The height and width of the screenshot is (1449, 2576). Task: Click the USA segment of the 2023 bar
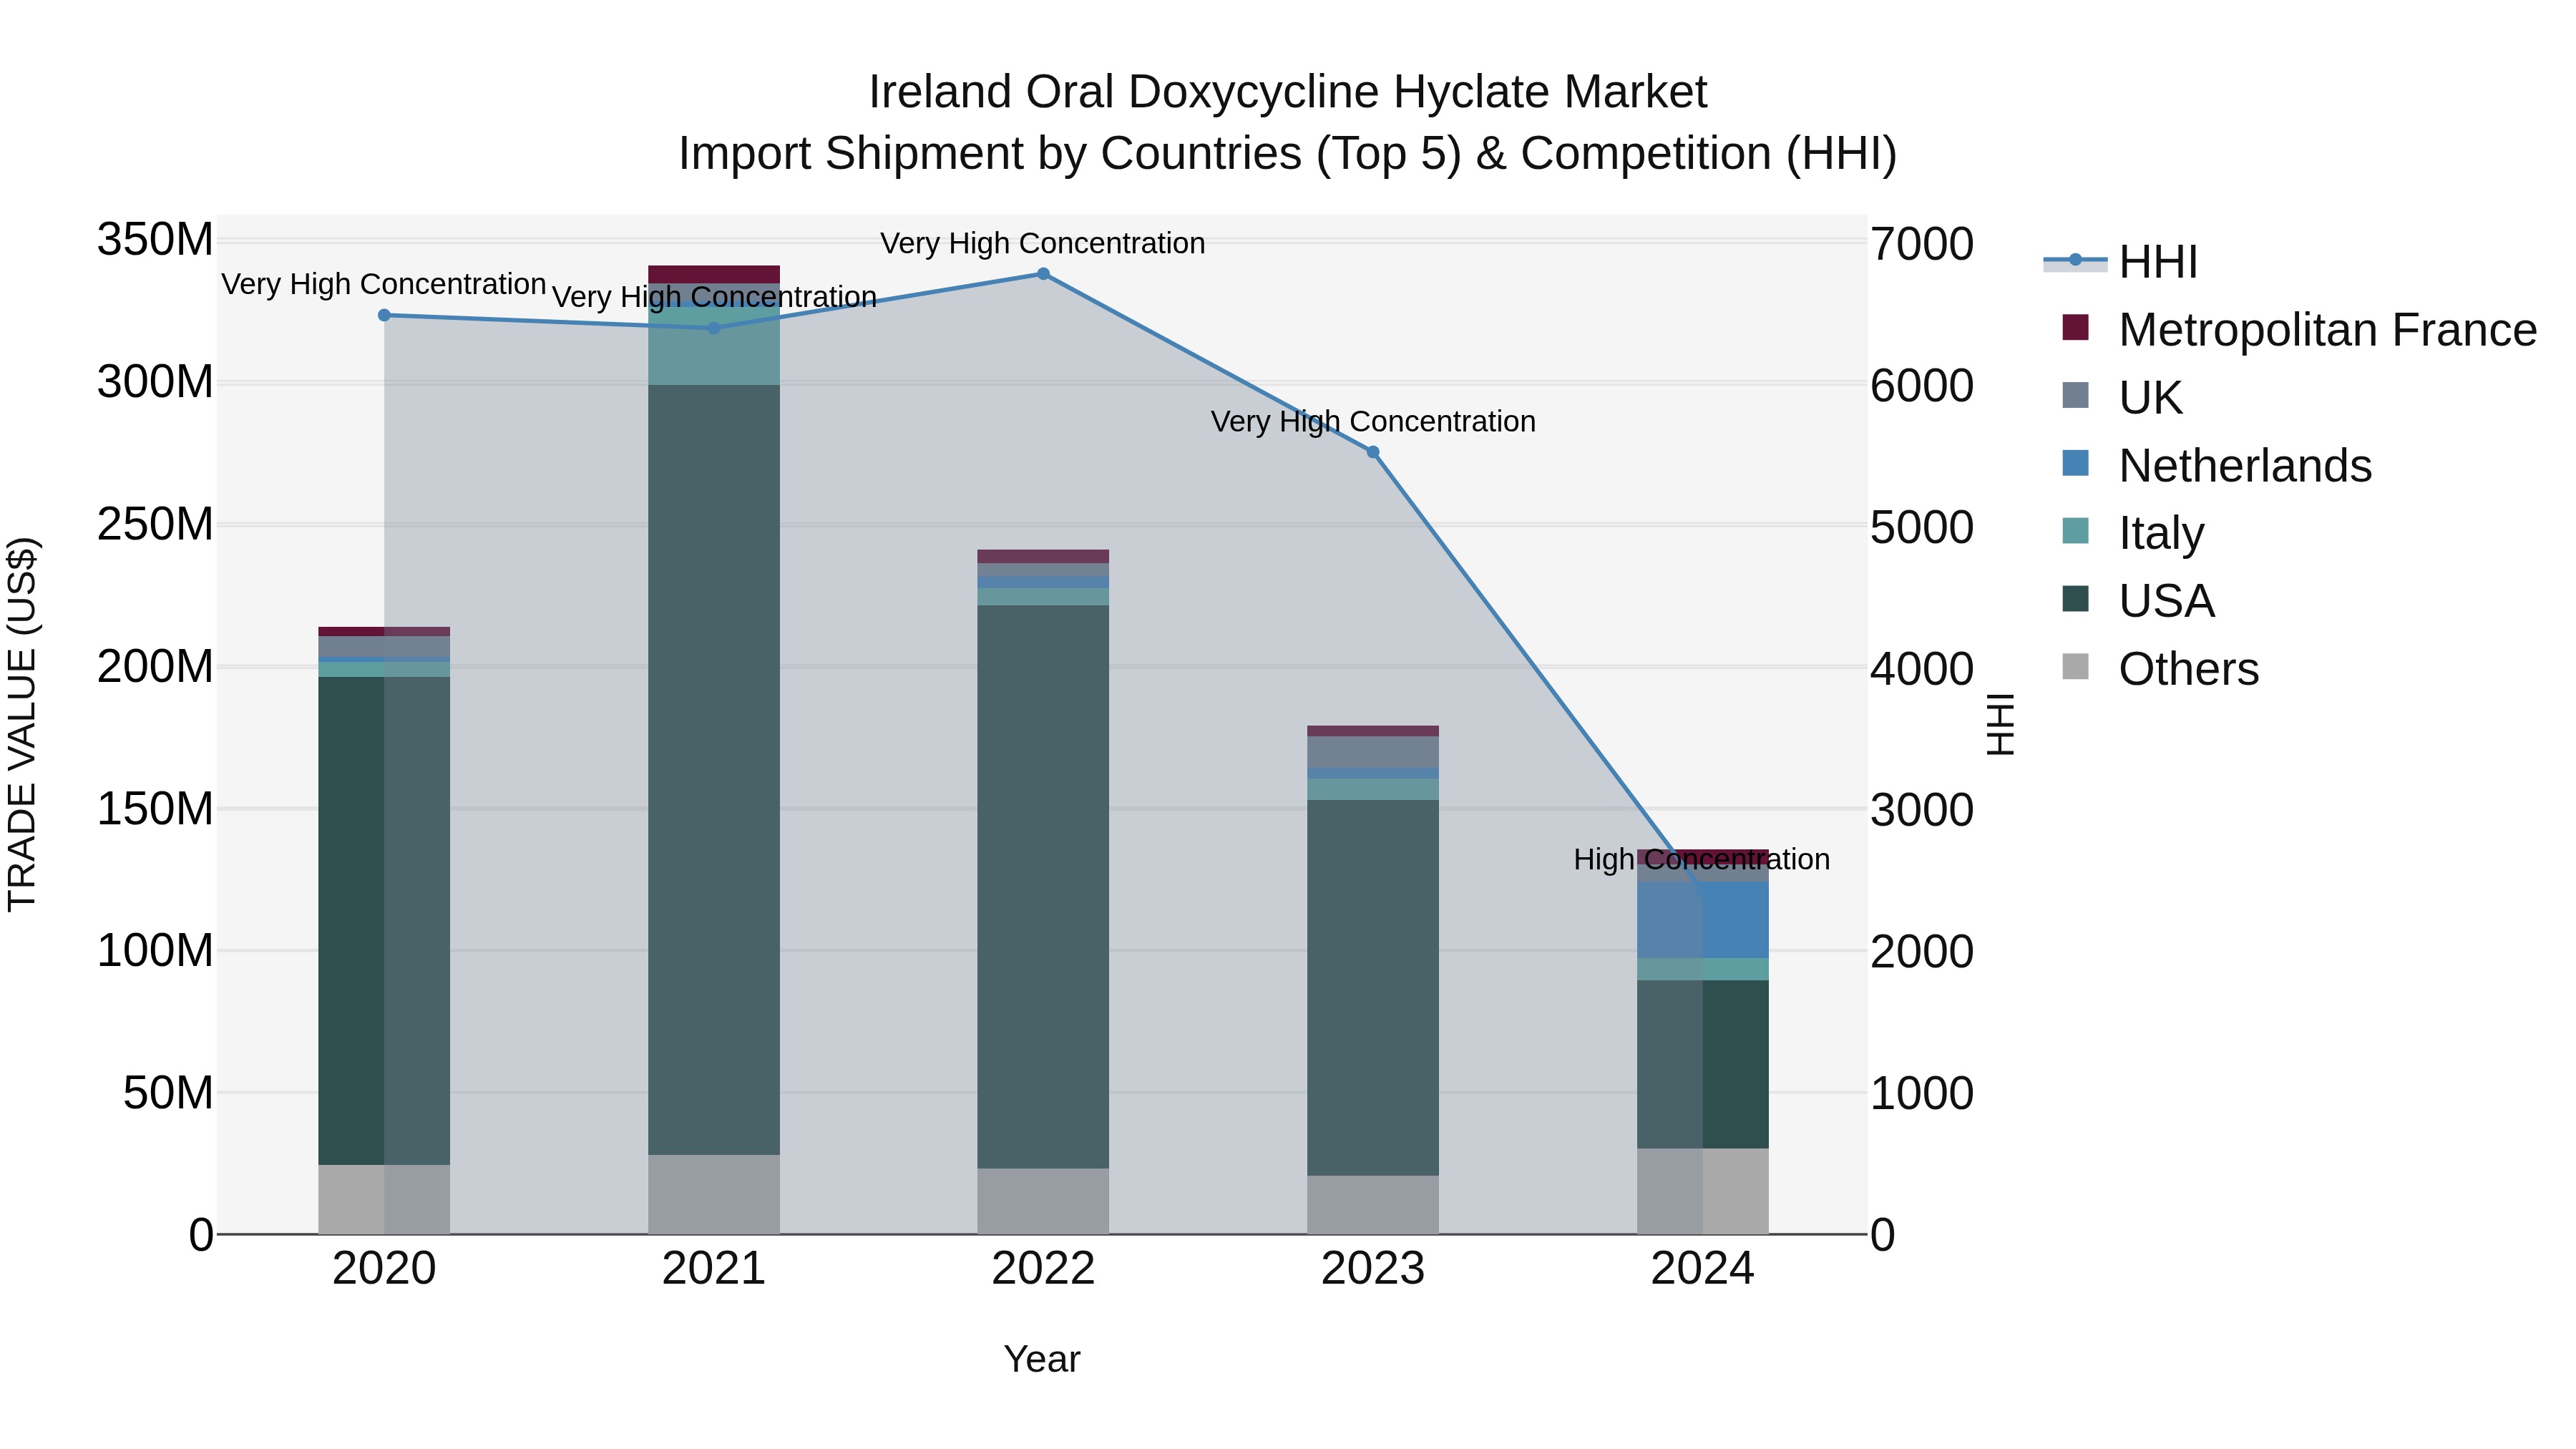tap(1373, 988)
